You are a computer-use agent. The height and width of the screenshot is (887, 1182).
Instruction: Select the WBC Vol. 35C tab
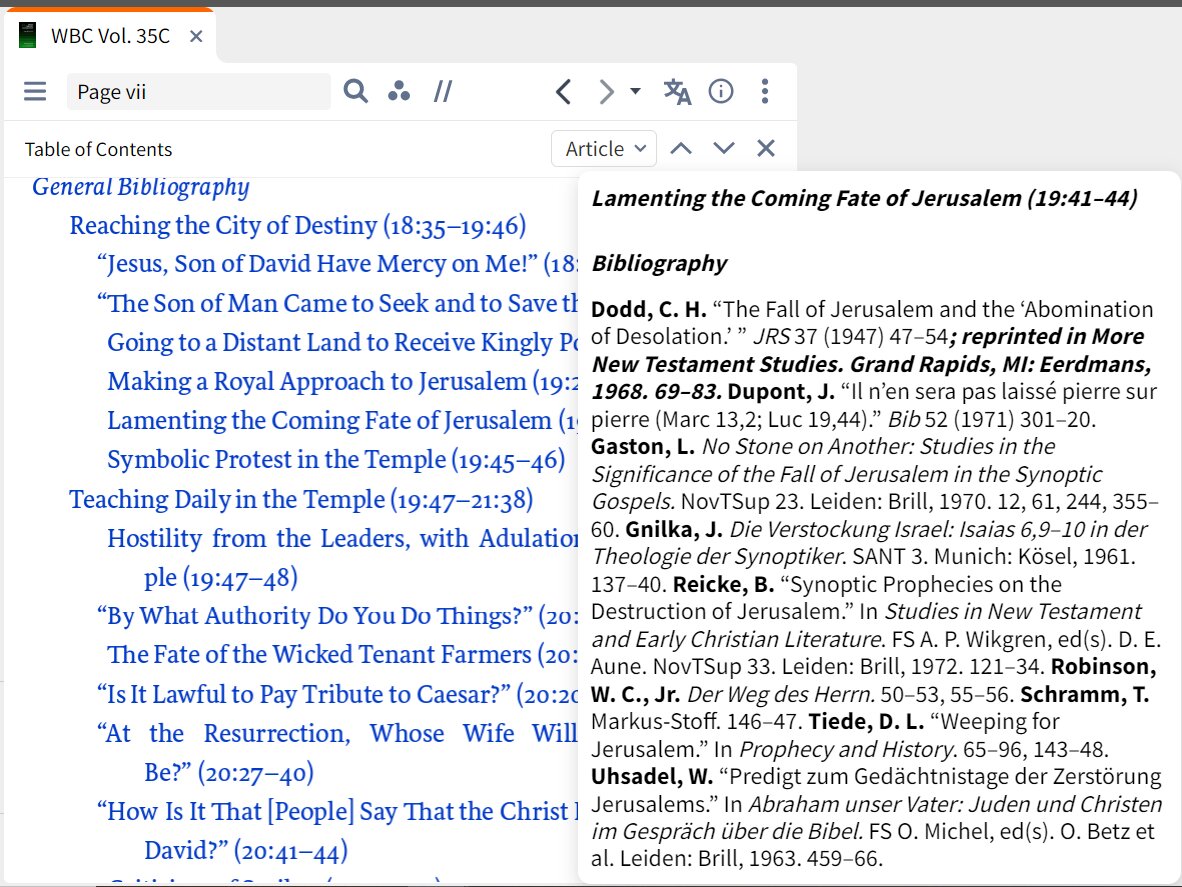(110, 35)
